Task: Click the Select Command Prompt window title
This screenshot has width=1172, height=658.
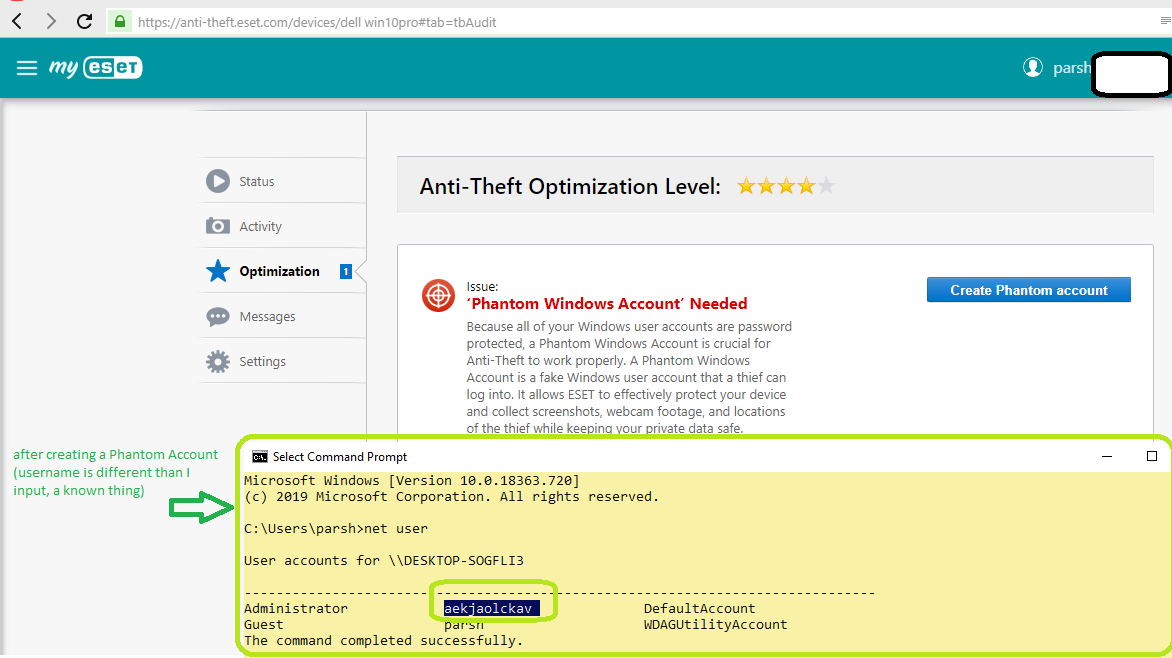Action: pos(340,456)
